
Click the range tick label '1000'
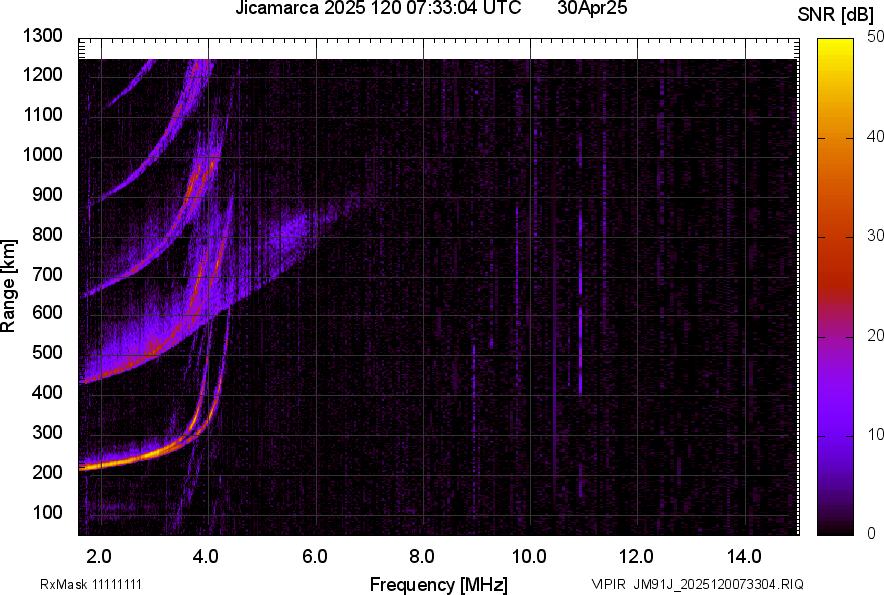pyautogui.click(x=42, y=154)
